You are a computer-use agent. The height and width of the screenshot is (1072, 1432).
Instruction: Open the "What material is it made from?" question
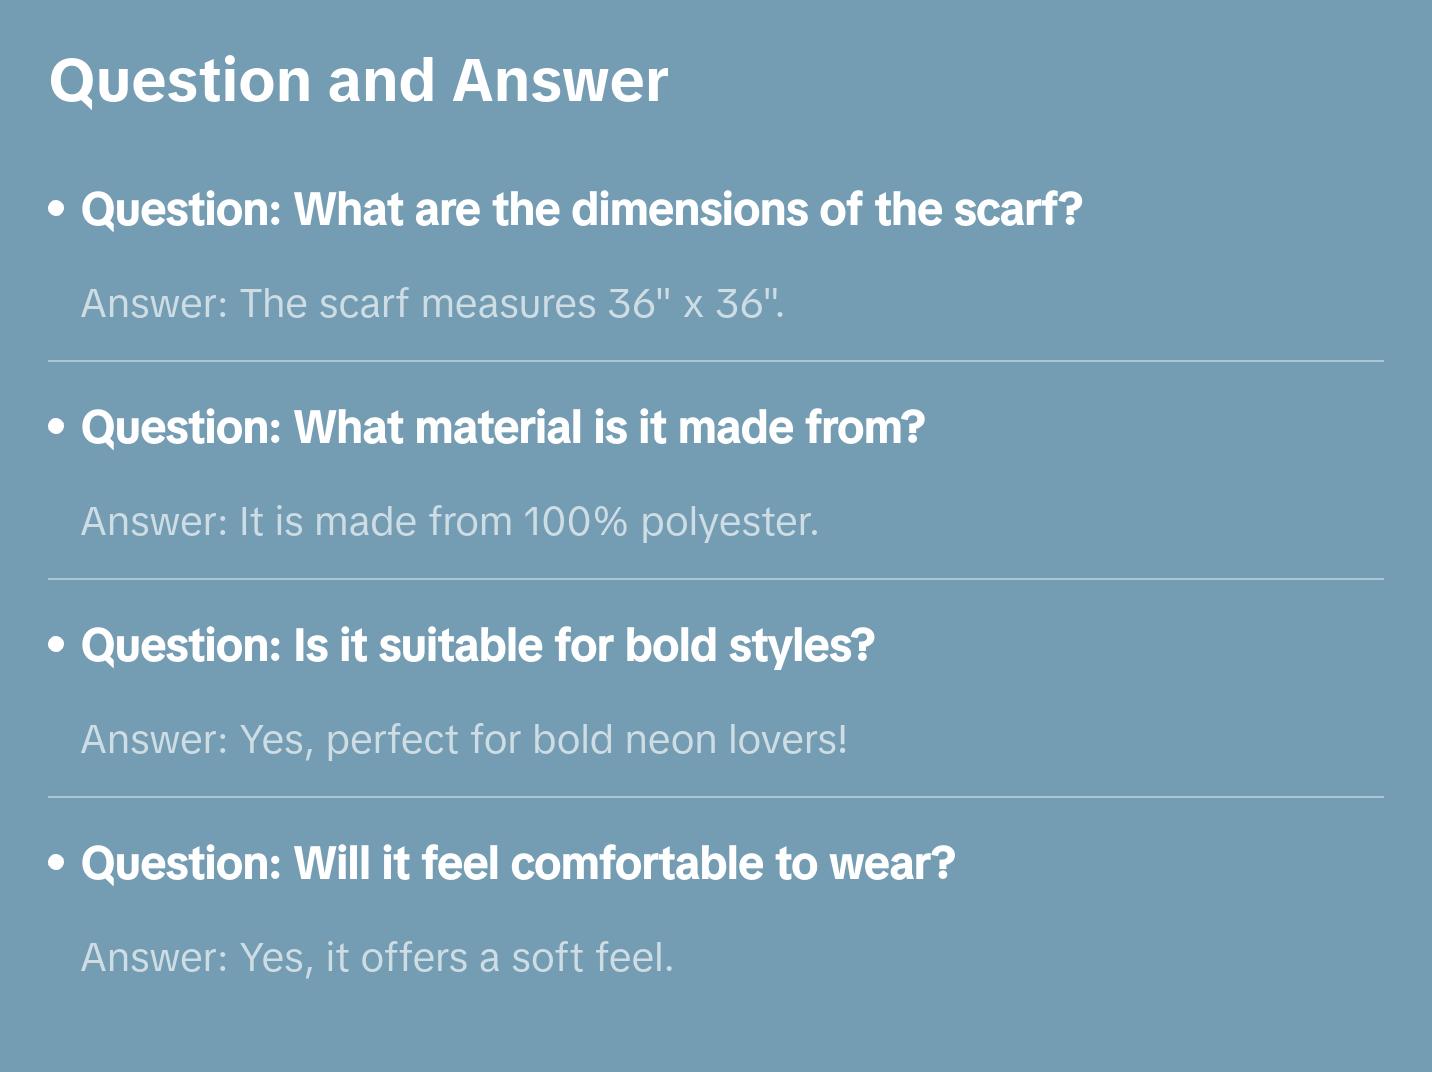502,428
